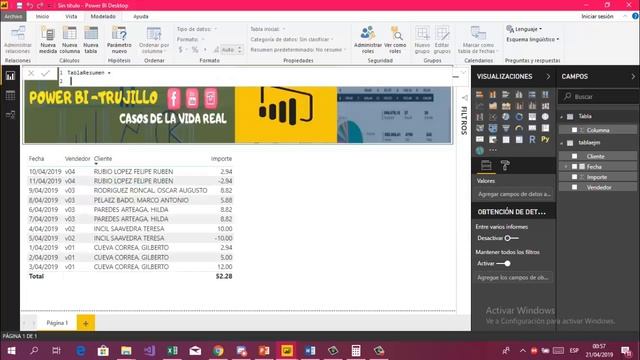Toggle the Entre varios informes switch
The image size is (640, 360).
coord(511,238)
